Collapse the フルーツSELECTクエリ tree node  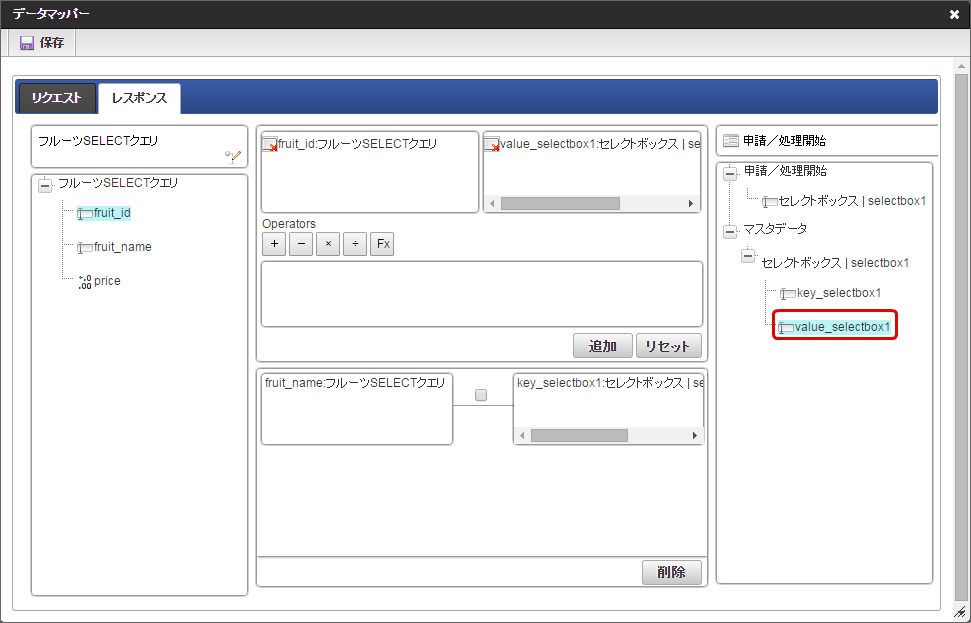[45, 185]
